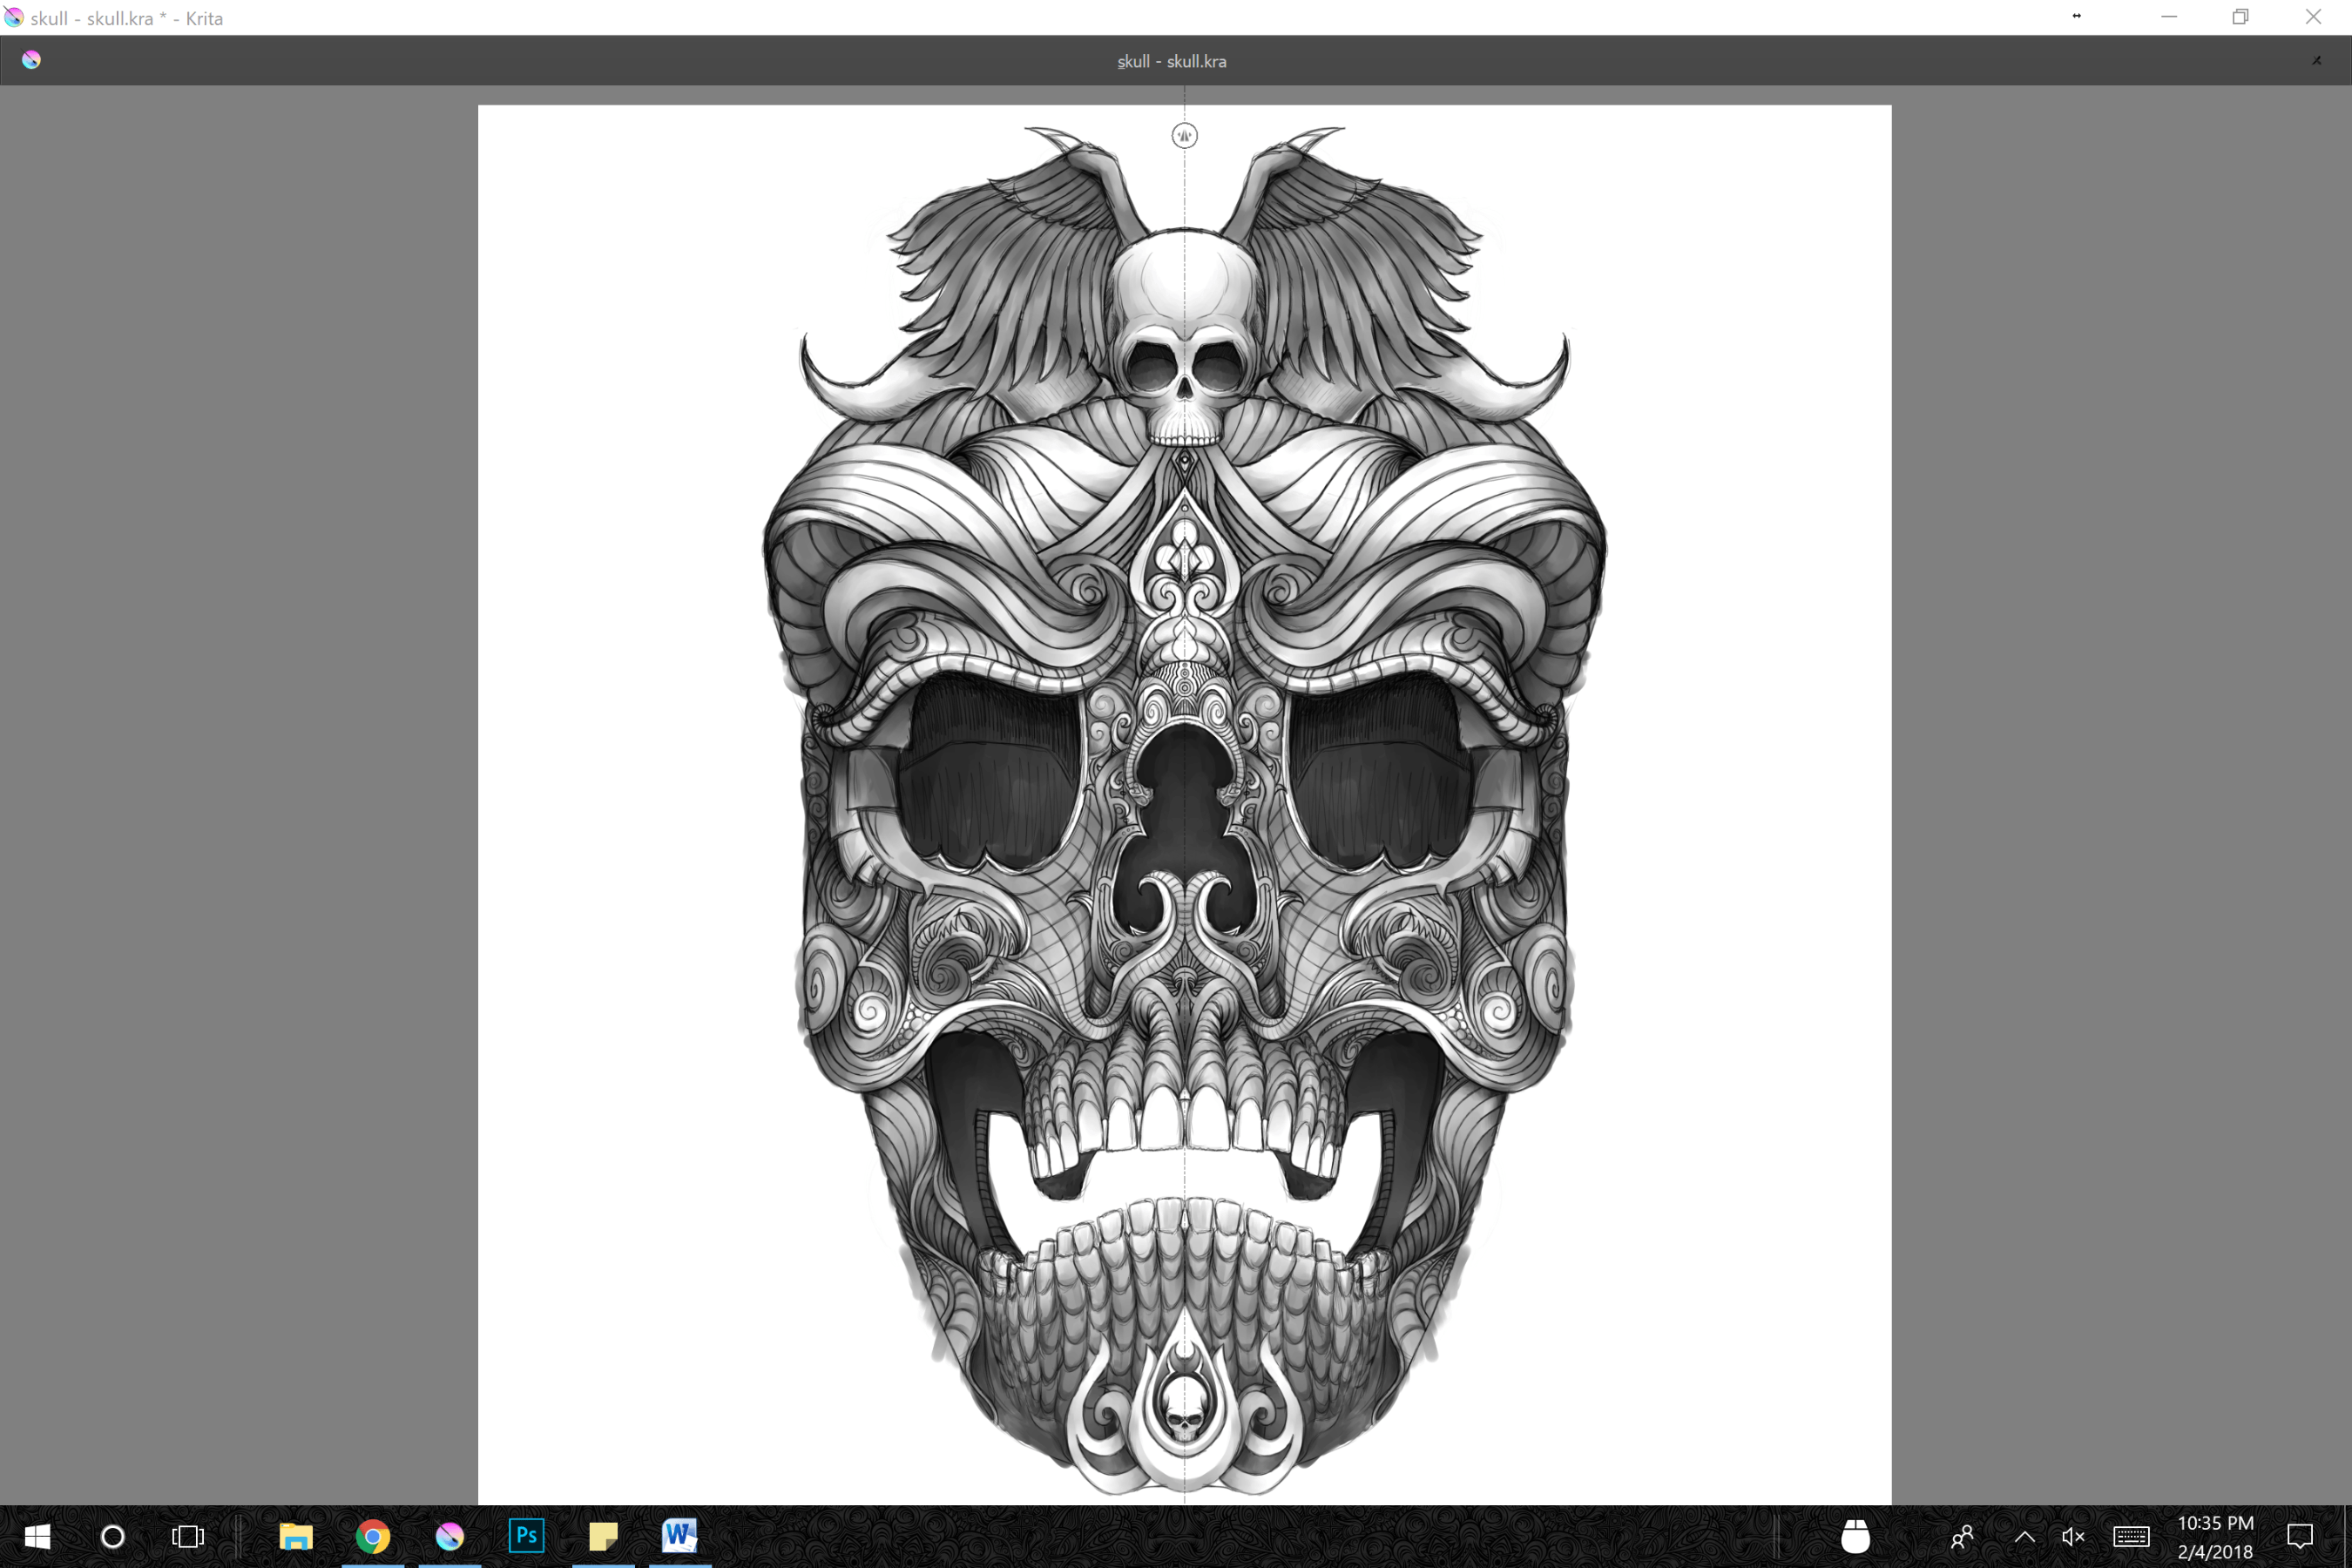This screenshot has width=2352, height=1568.
Task: Switch to Photoshop on taskbar
Action: (x=526, y=1535)
